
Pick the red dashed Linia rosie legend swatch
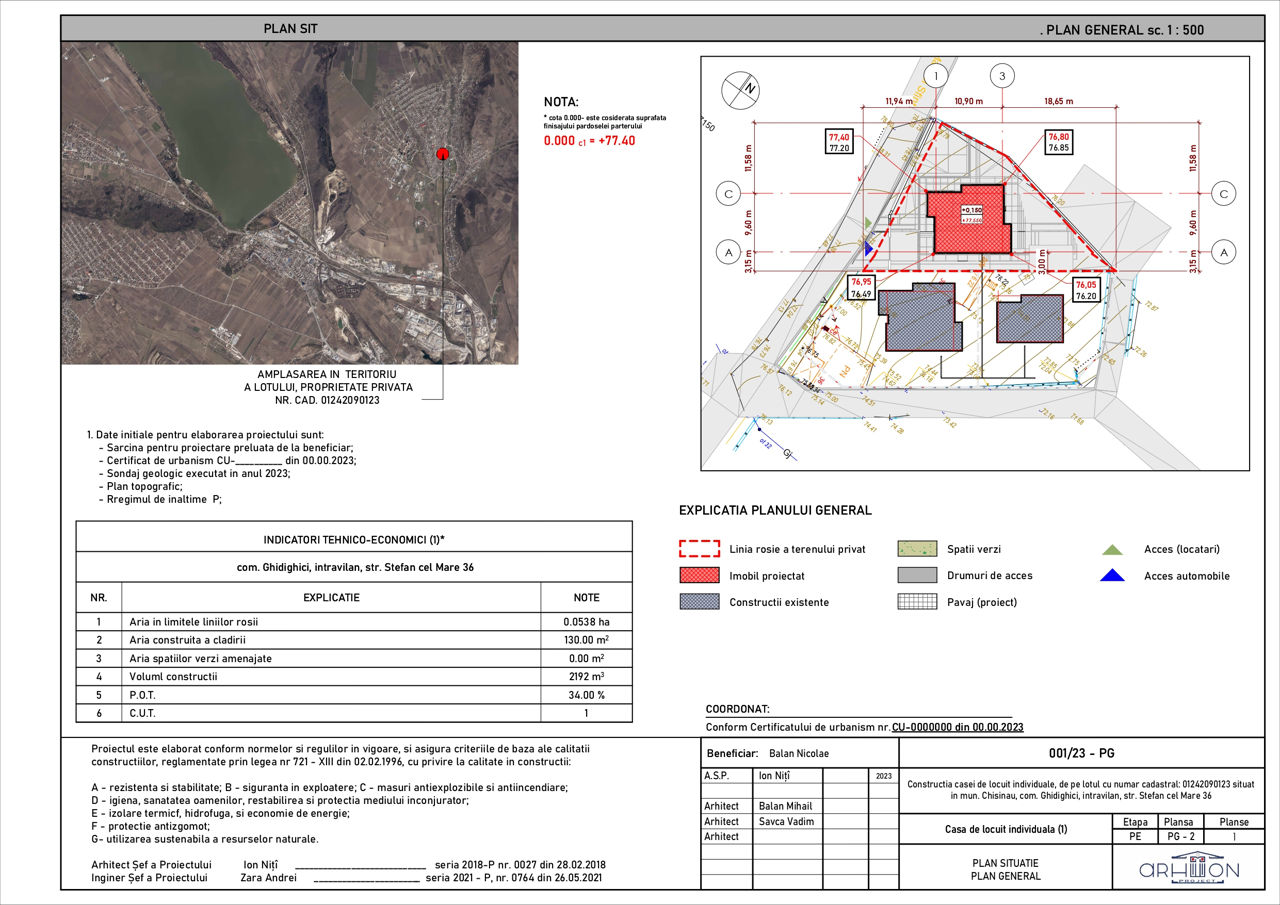699,549
